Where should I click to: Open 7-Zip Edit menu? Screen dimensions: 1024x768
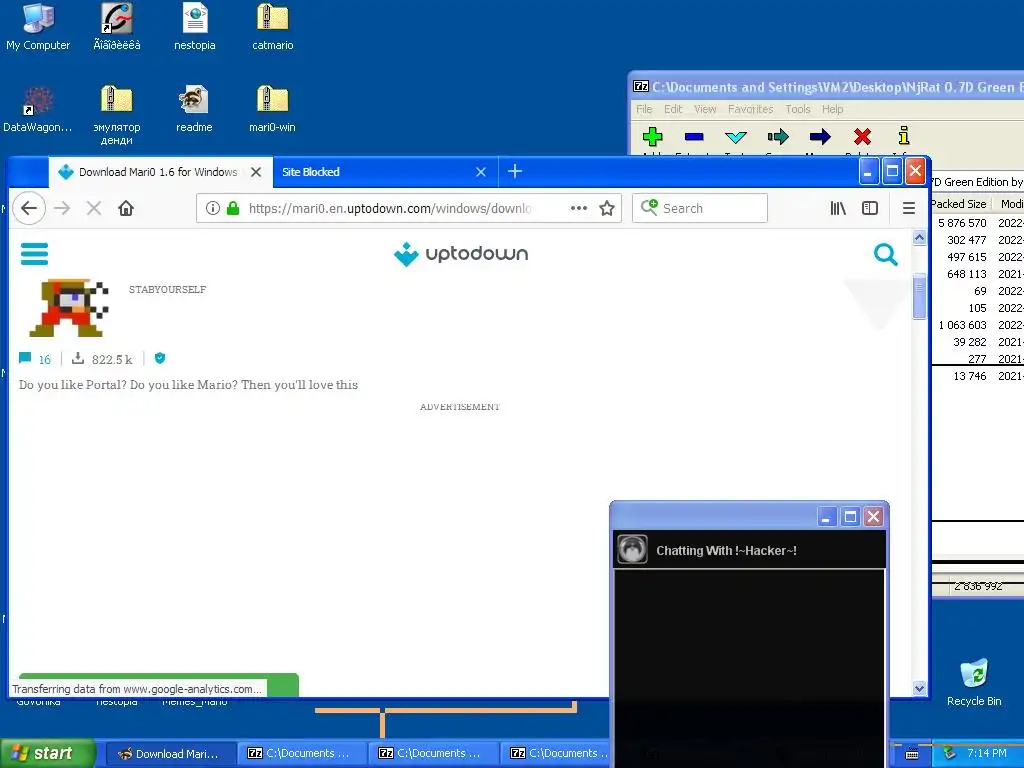pyautogui.click(x=673, y=109)
